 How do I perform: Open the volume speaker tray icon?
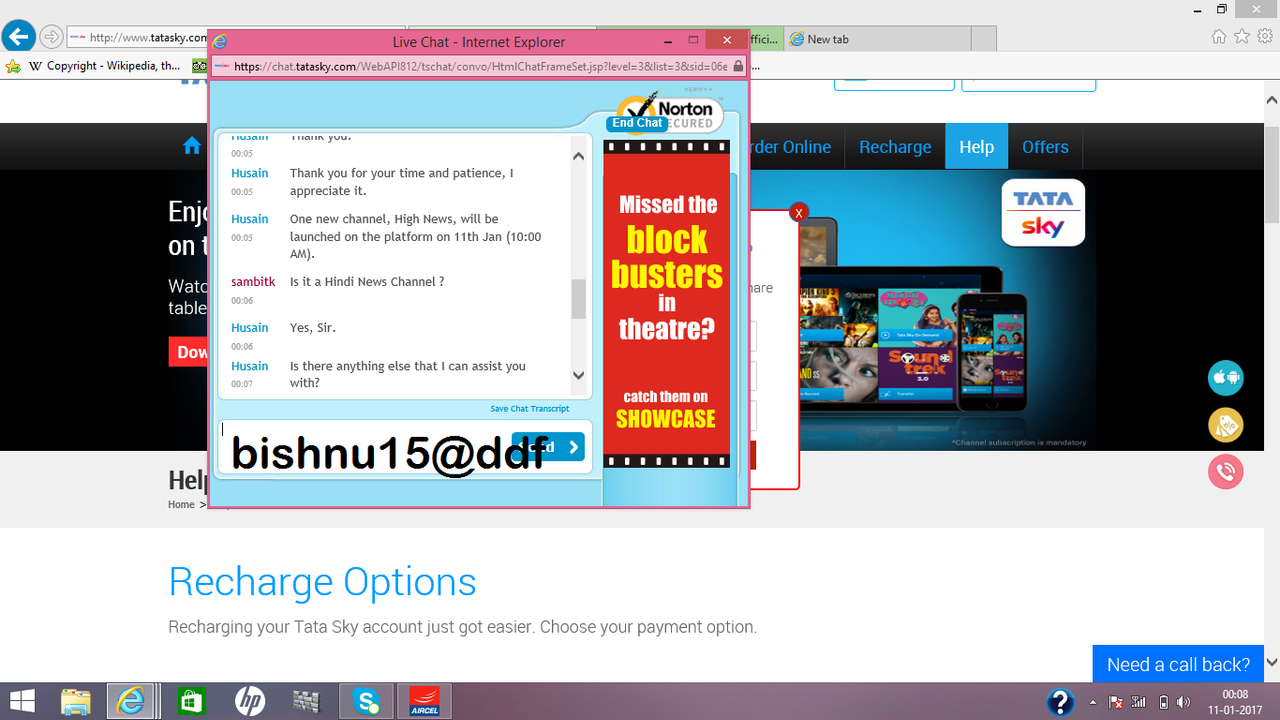click(x=1184, y=702)
